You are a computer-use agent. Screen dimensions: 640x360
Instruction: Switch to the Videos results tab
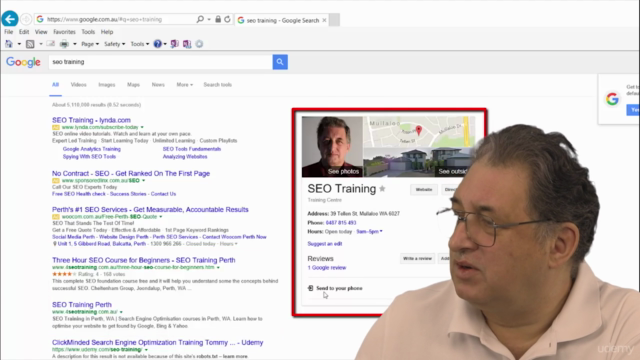coord(78,84)
